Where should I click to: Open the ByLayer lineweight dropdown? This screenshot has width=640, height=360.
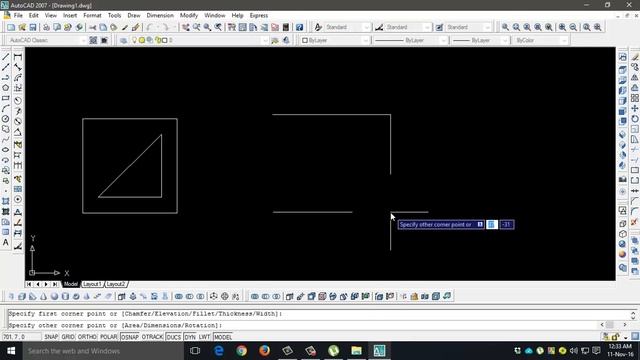(505, 40)
